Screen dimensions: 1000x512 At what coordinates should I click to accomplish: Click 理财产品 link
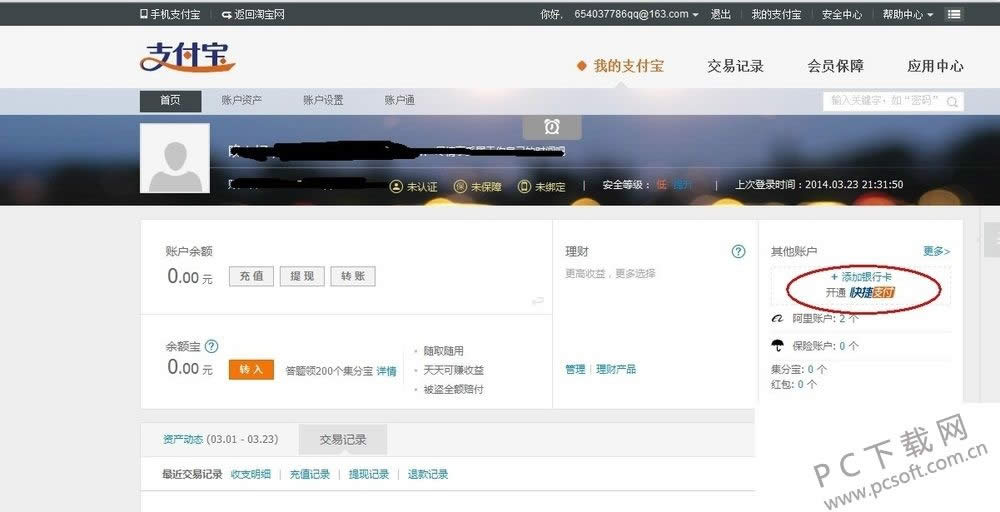616,369
